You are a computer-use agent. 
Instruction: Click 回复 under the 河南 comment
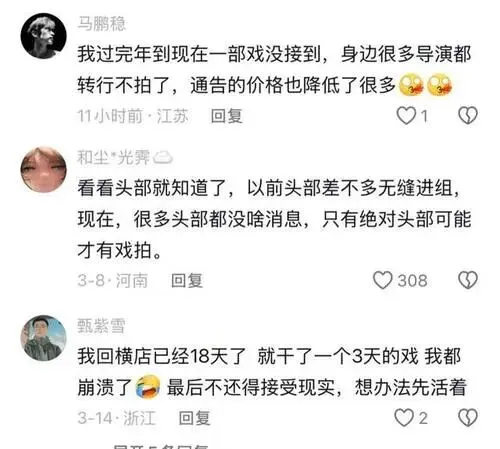point(187,281)
